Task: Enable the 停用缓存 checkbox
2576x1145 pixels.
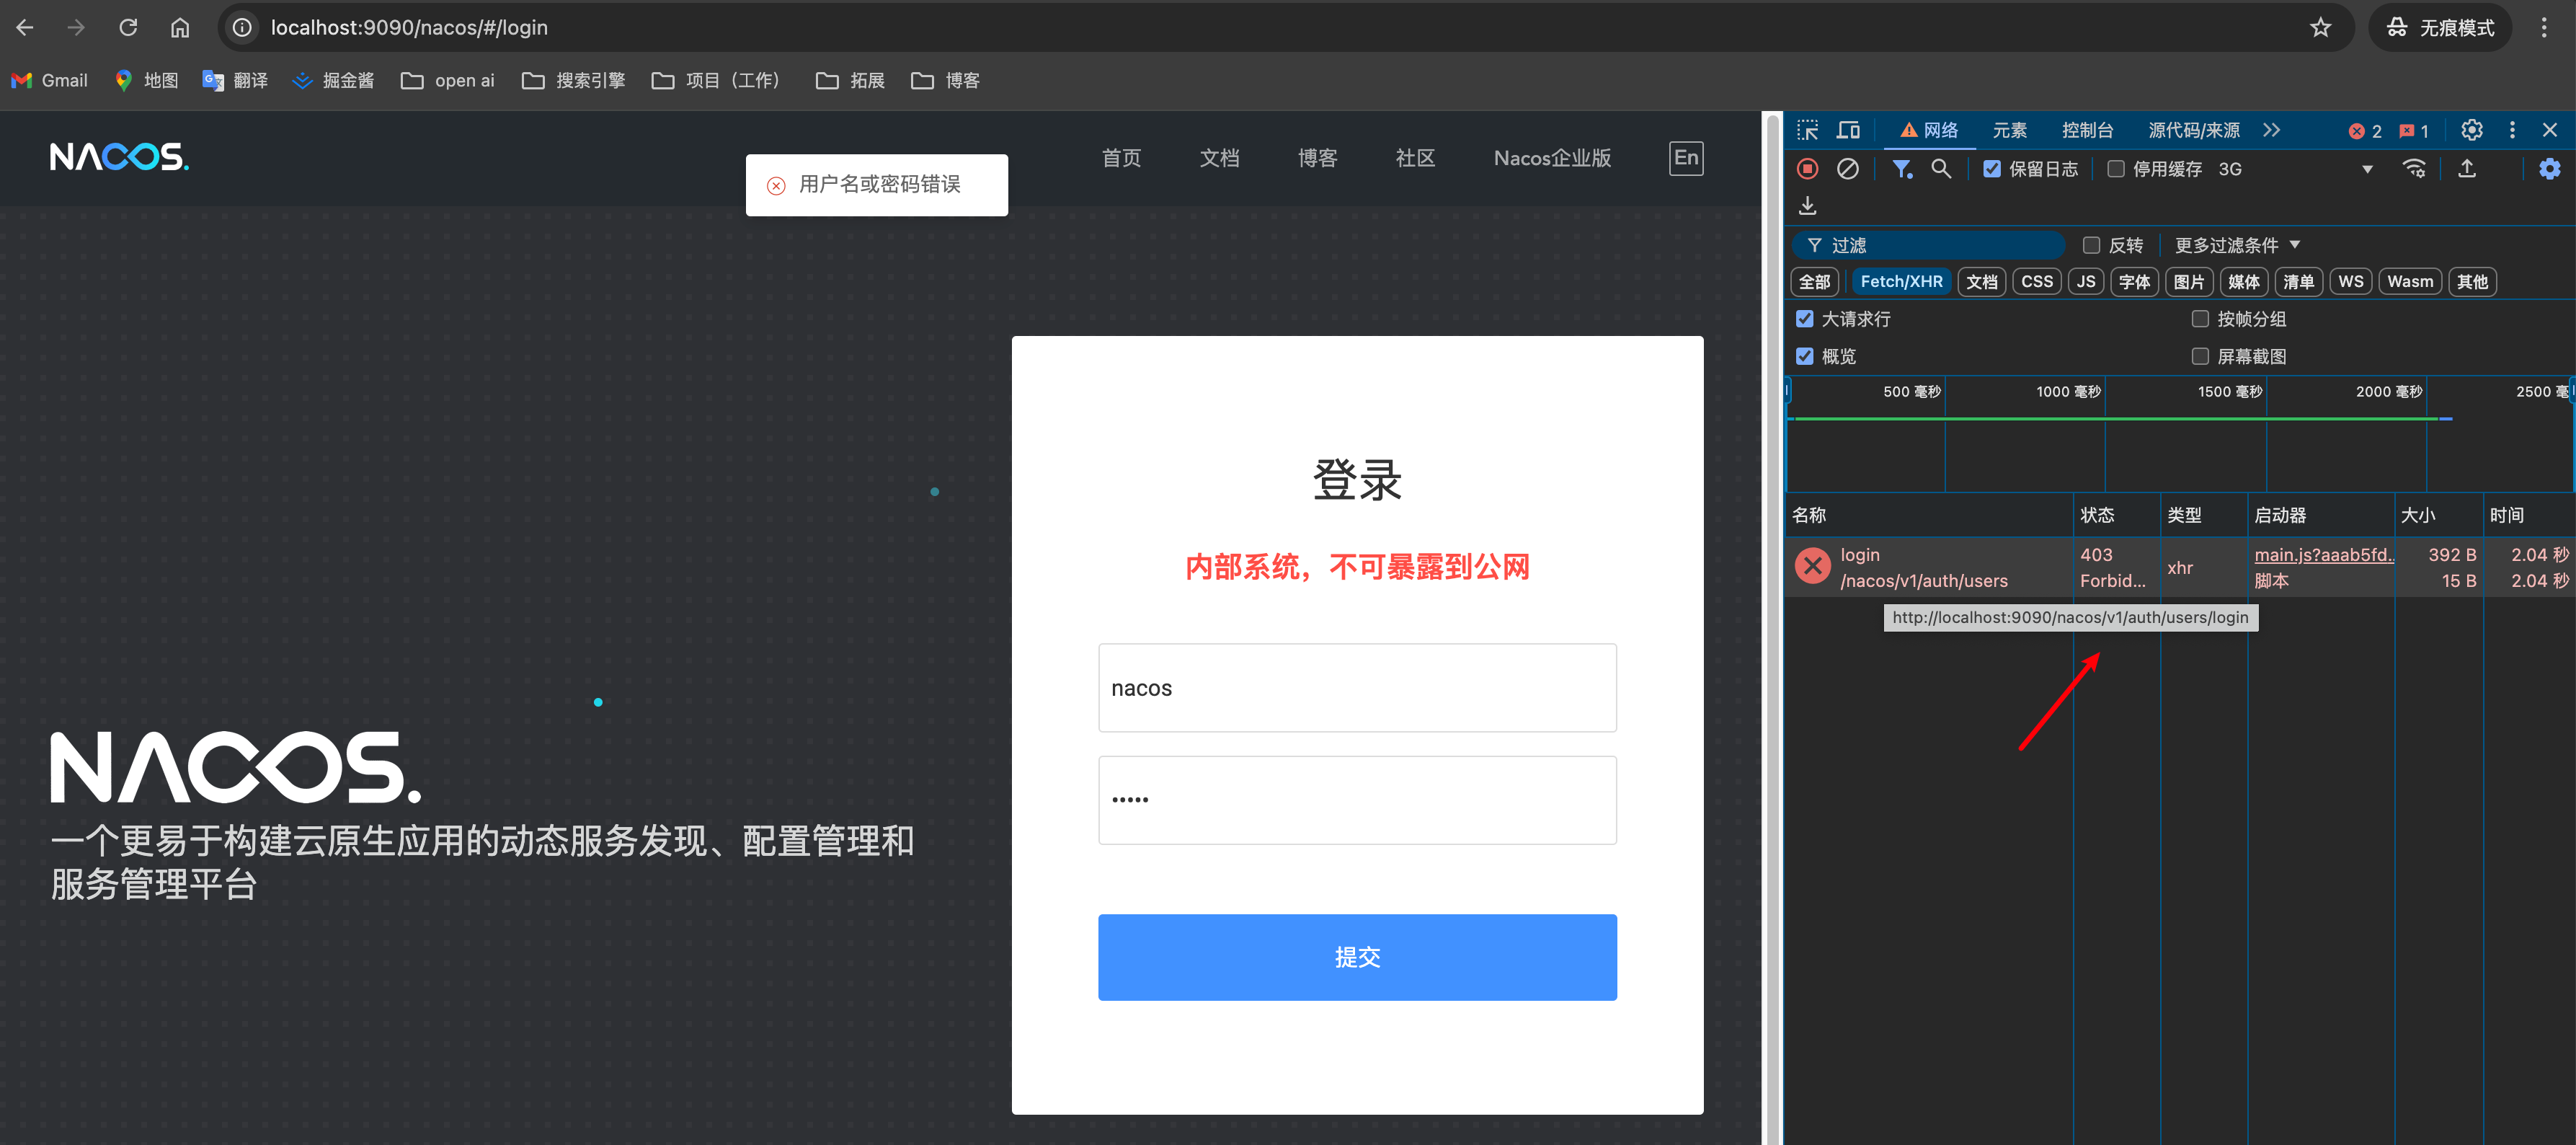Action: 2115,169
